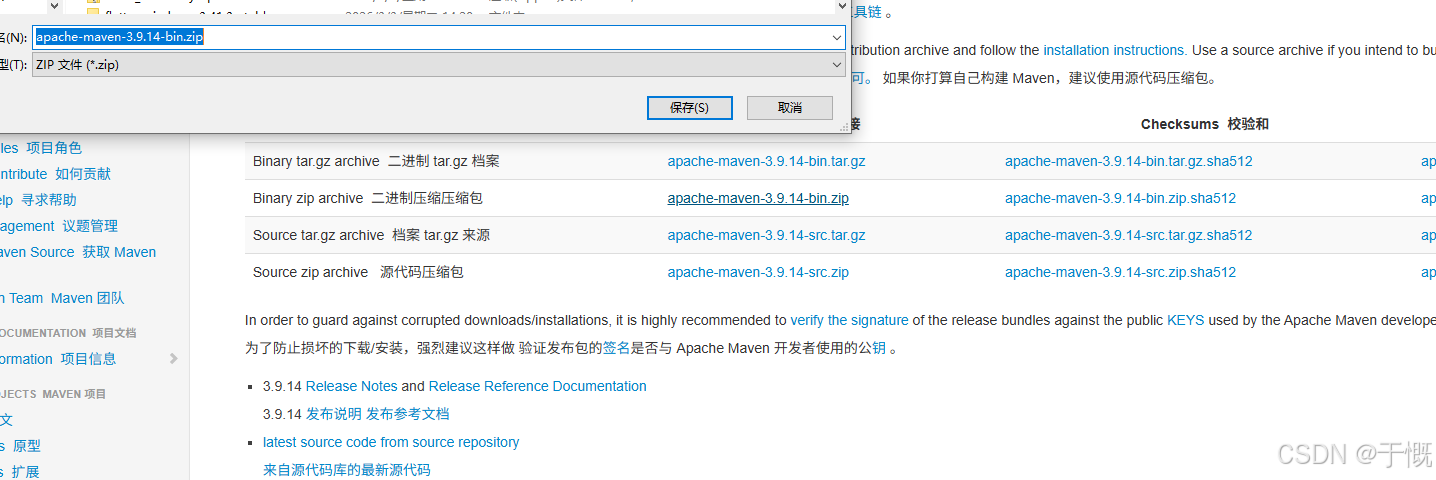The image size is (1436, 480).
Task: Open sidebar Maven 团队 link
Action: pyautogui.click(x=88, y=298)
